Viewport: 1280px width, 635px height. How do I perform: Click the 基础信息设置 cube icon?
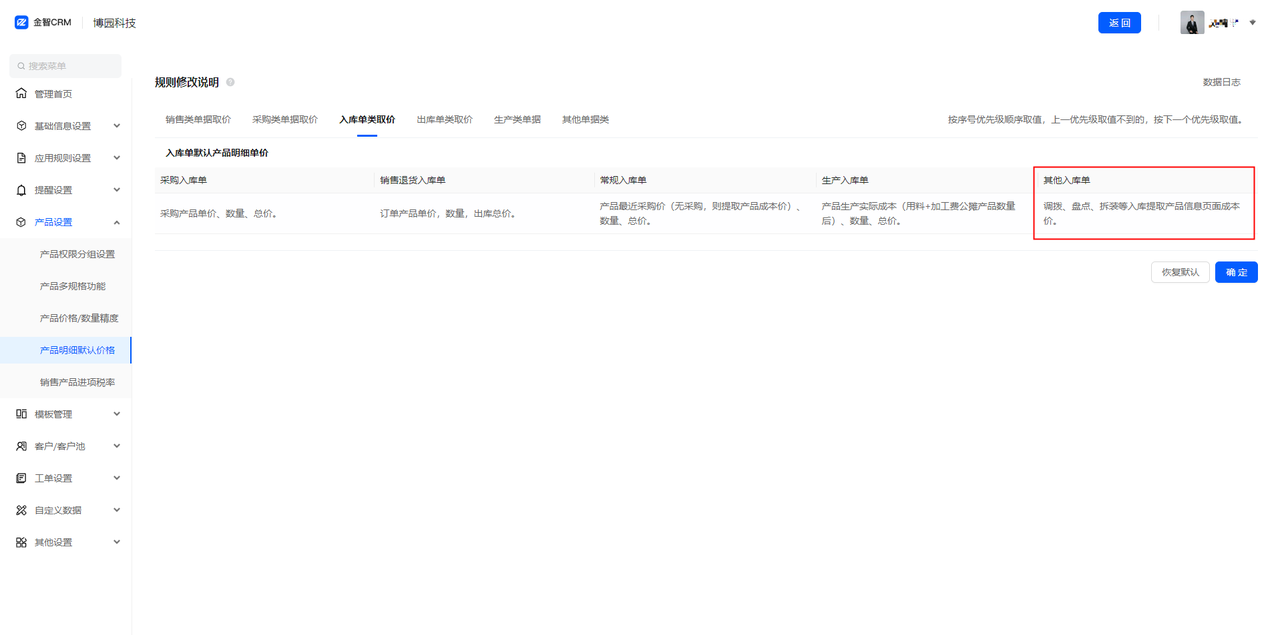[21, 126]
